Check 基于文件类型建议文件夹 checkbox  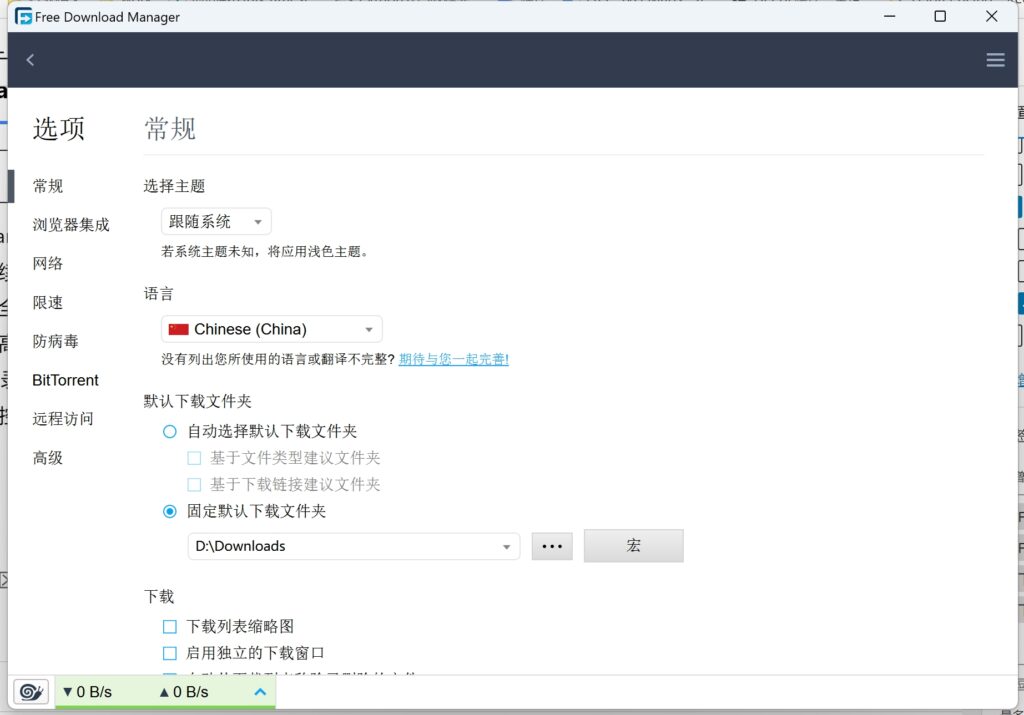[194, 458]
